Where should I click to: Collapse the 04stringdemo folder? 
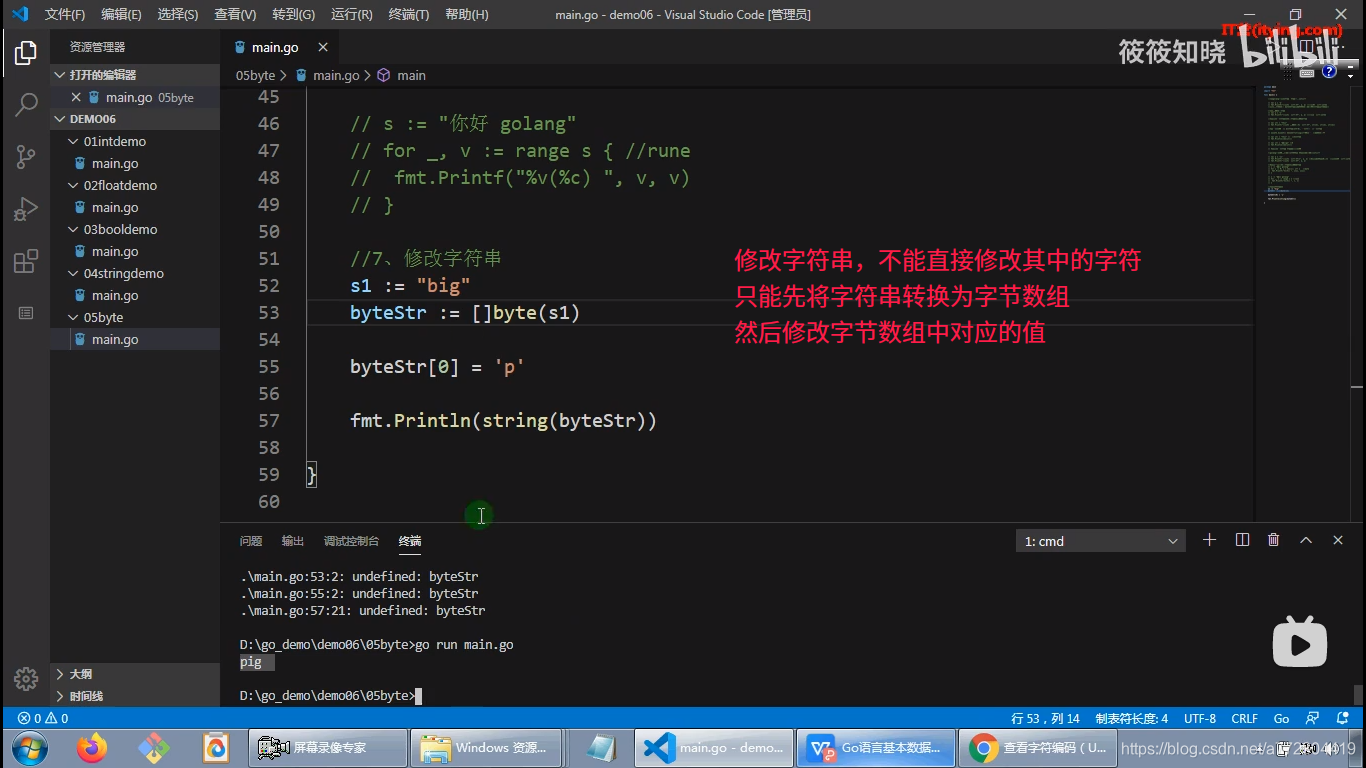click(135, 273)
